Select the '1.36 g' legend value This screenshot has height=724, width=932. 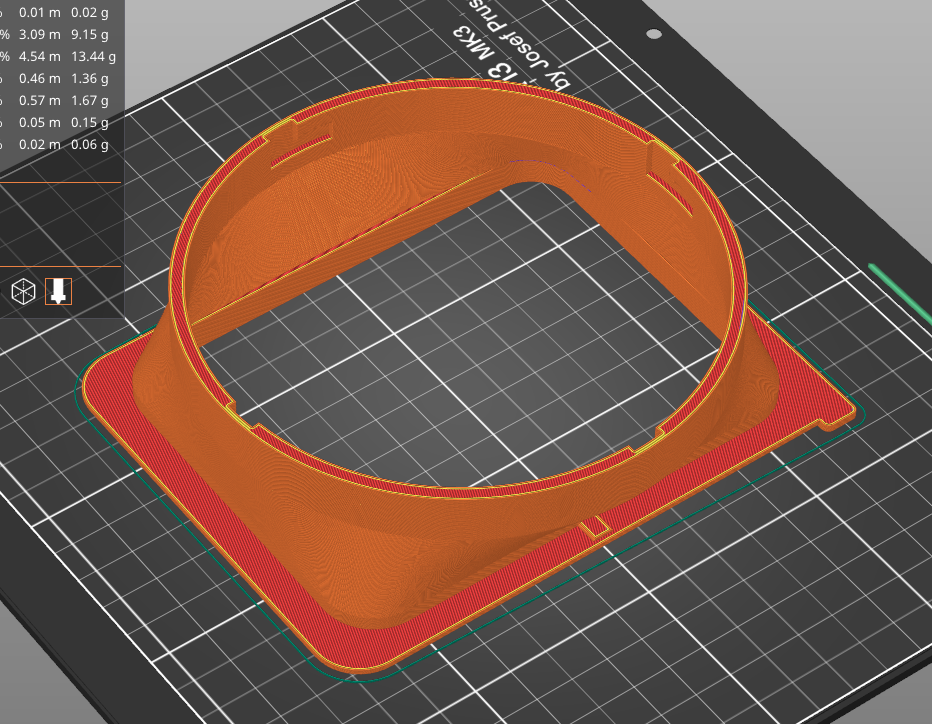click(x=90, y=78)
